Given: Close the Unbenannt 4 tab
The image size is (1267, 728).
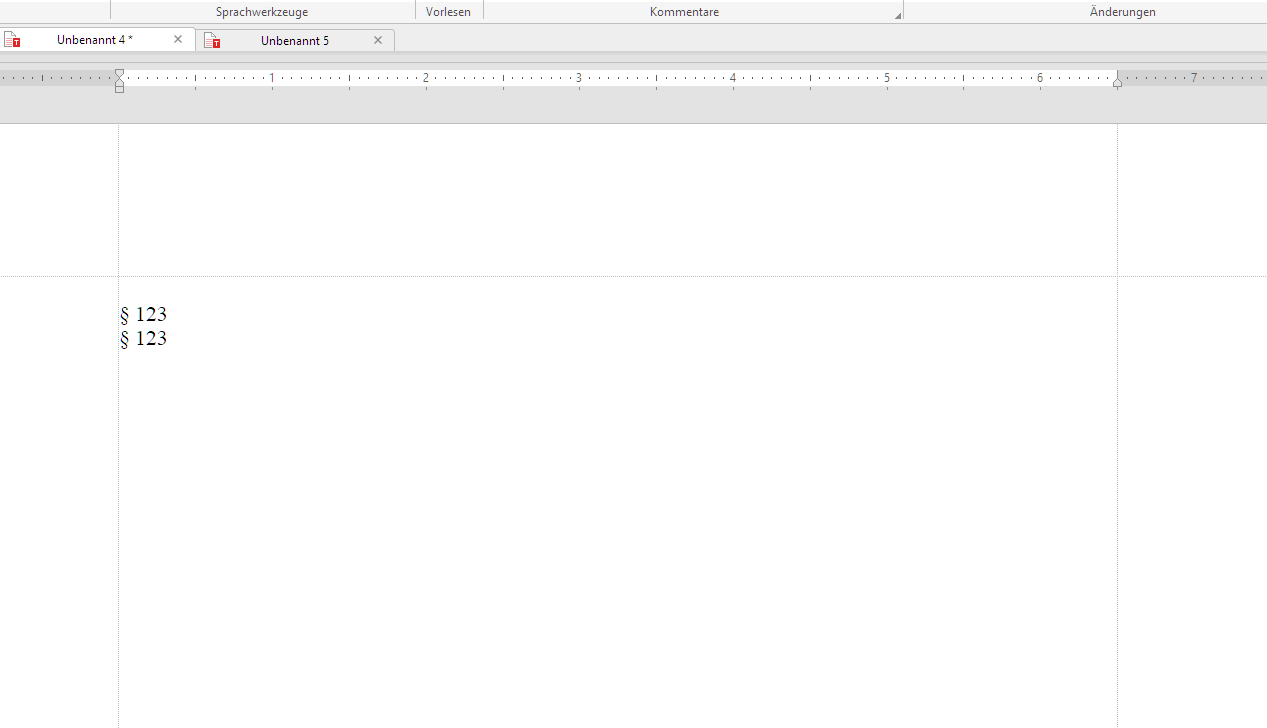Looking at the screenshot, I should click(x=178, y=40).
